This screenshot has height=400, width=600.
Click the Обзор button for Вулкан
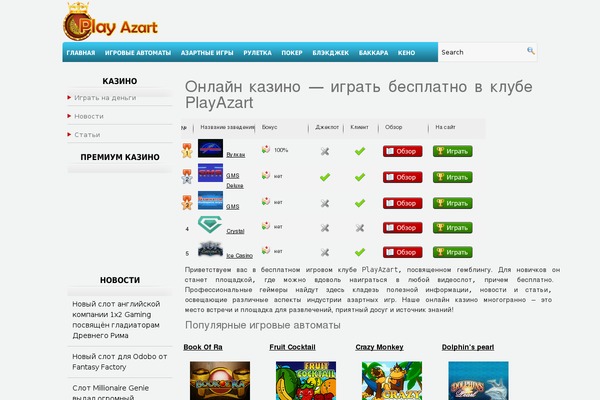tap(403, 151)
